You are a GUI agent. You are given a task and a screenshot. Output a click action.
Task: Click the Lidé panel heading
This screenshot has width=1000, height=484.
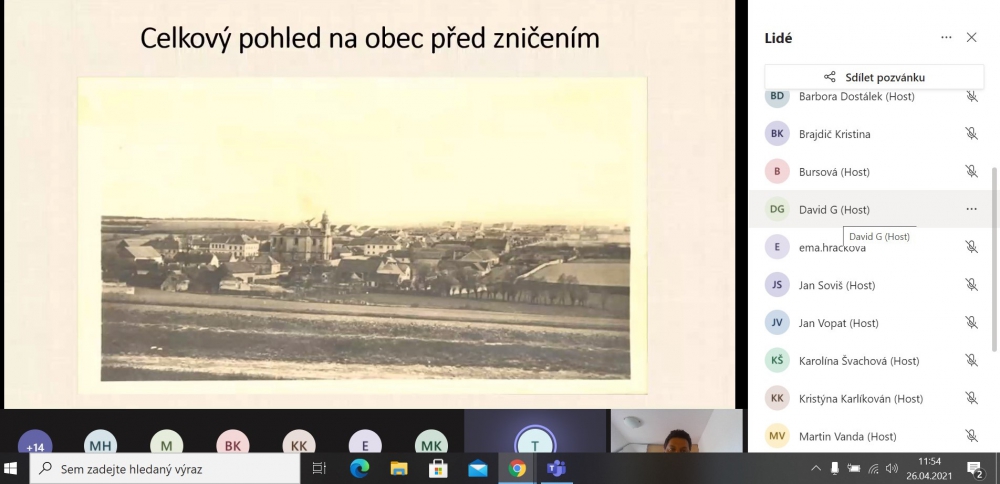778,38
